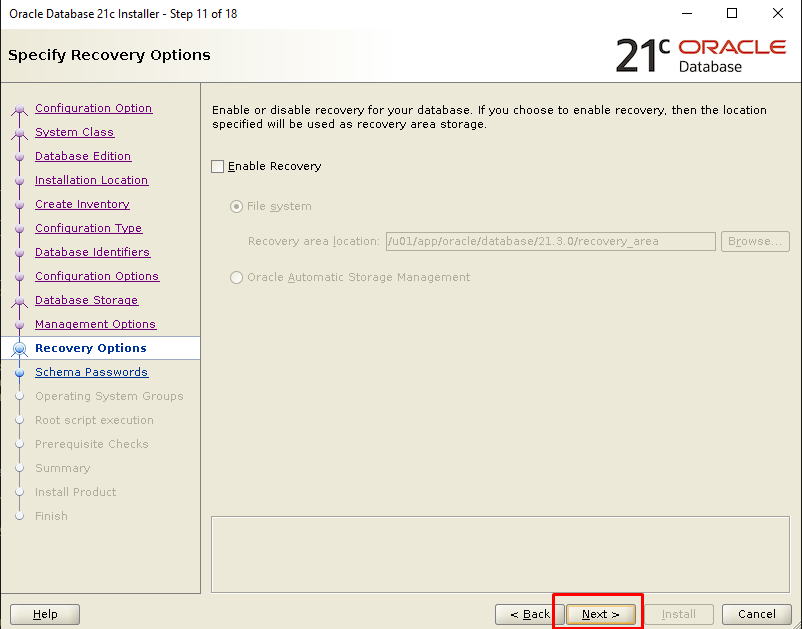
Task: Click the Oracle 21c Database logo
Action: [x=701, y=55]
